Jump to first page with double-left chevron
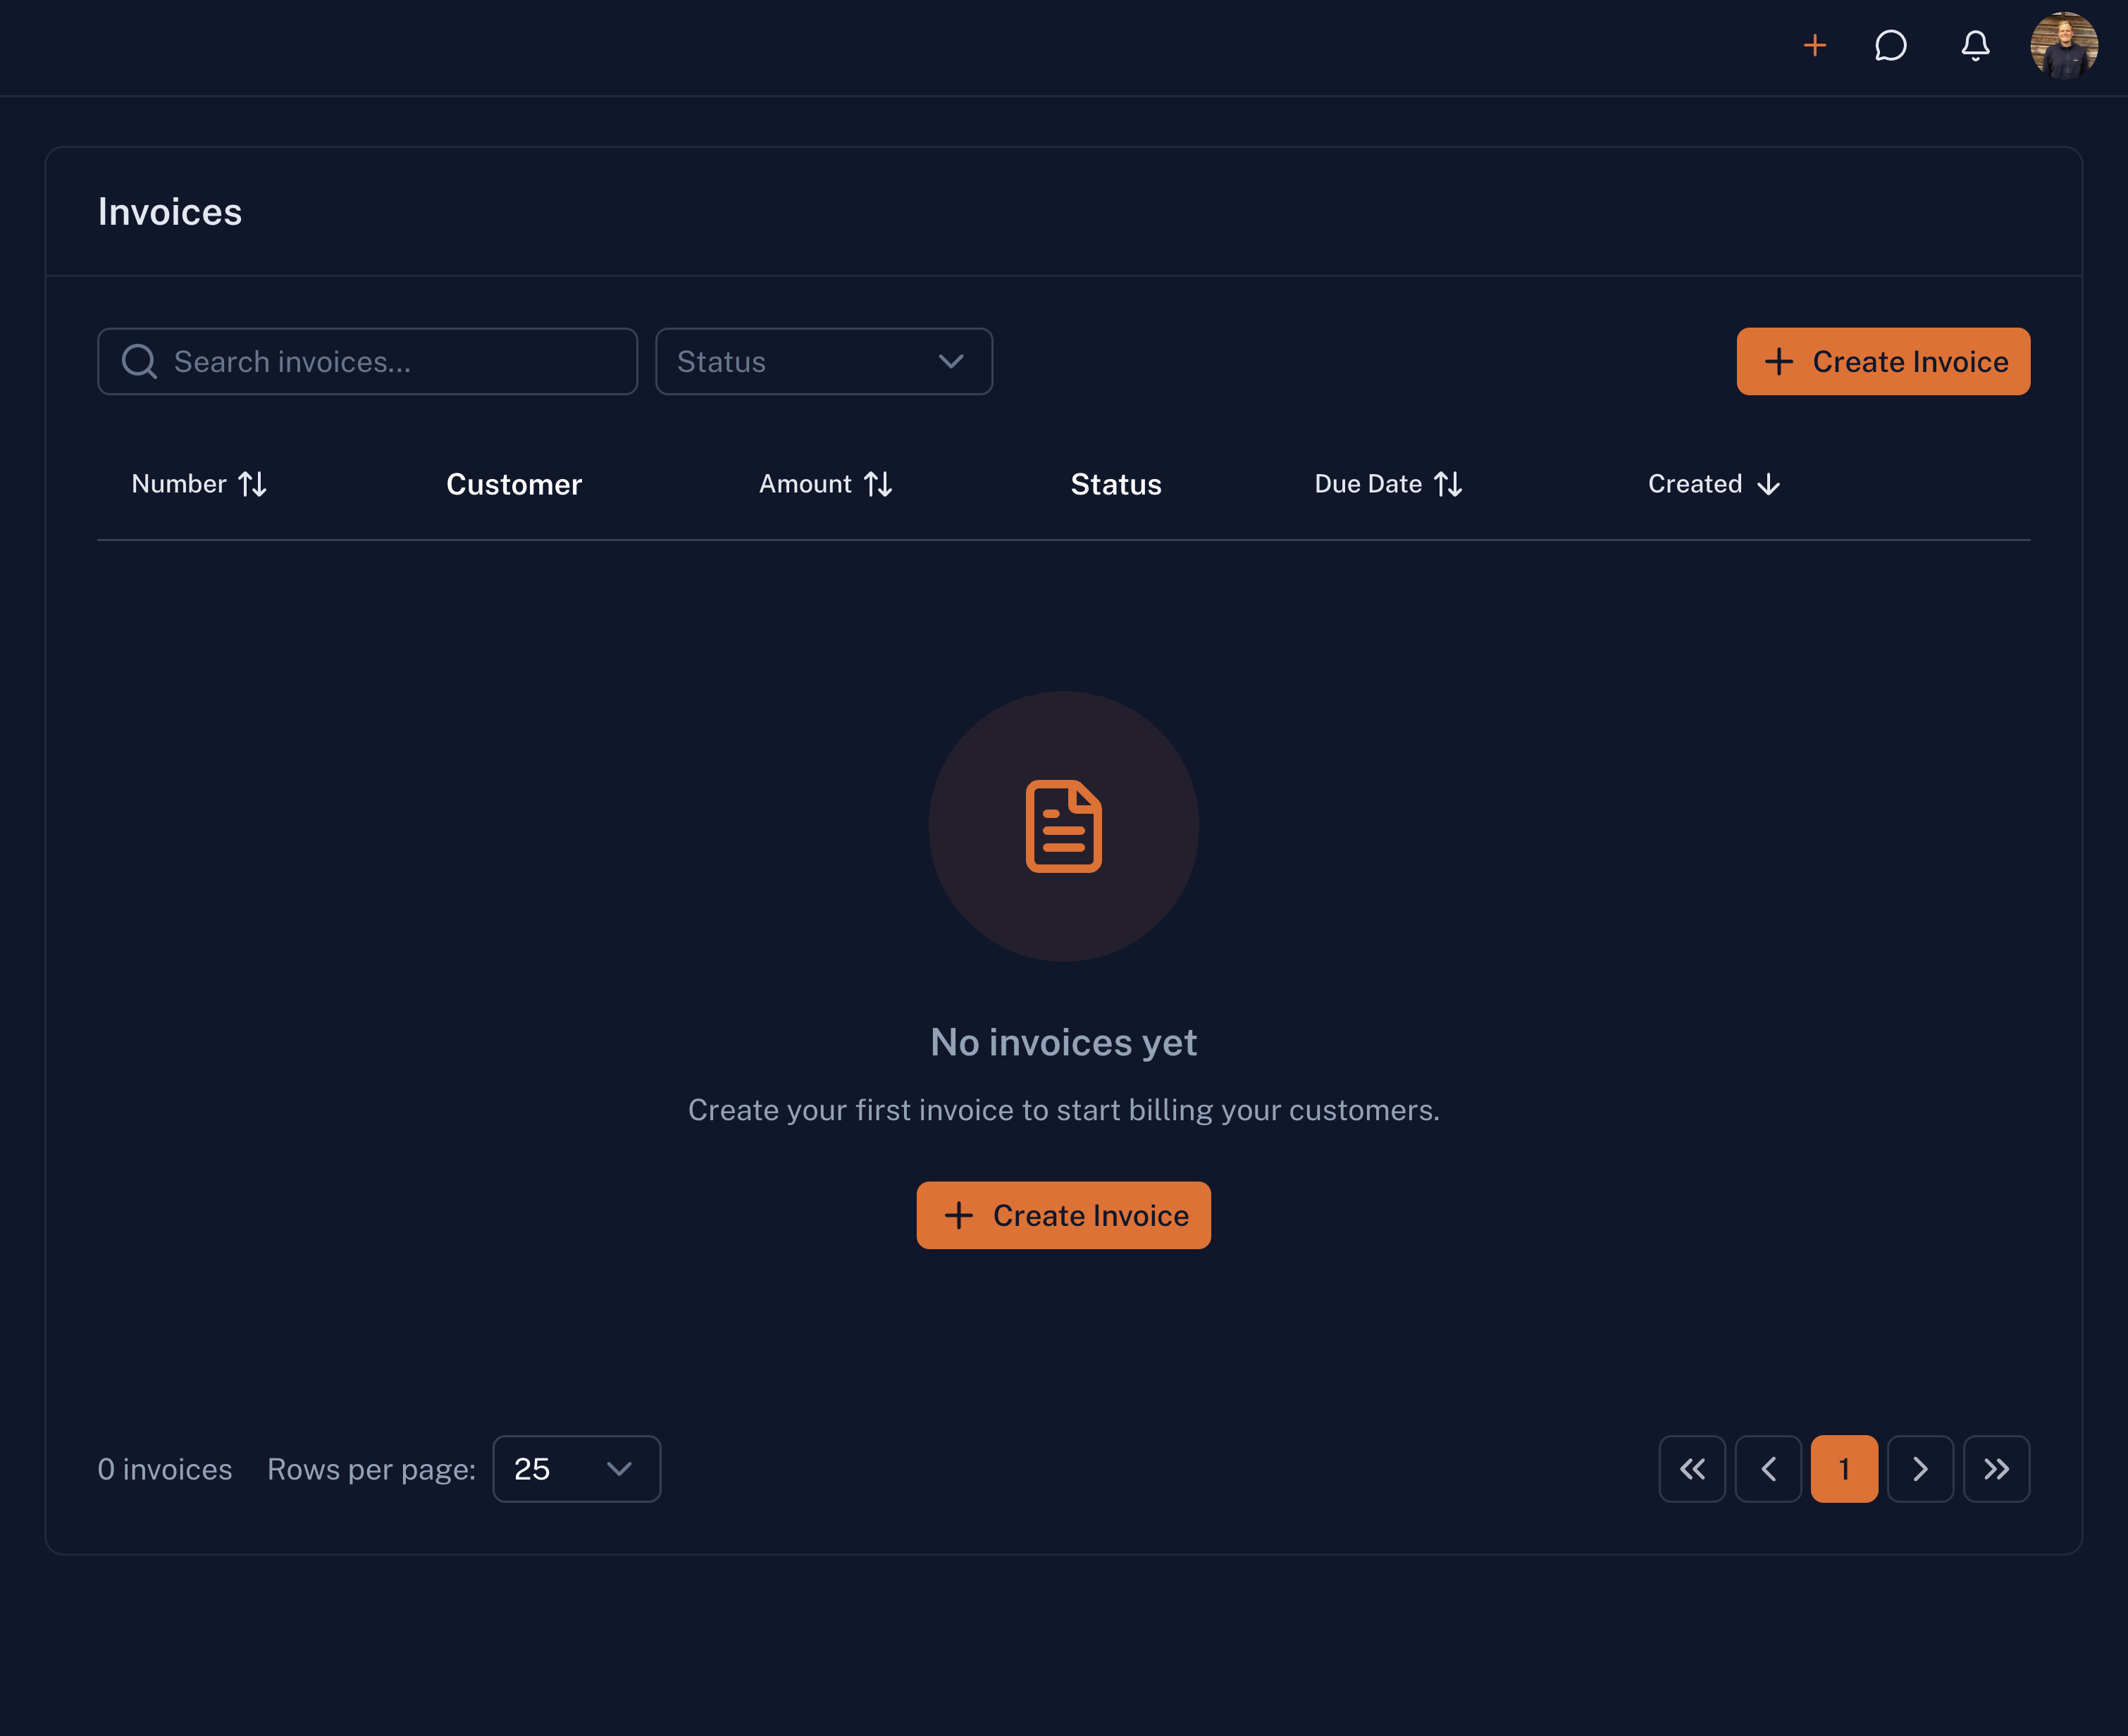This screenshot has height=1736, width=2128. (x=1692, y=1469)
